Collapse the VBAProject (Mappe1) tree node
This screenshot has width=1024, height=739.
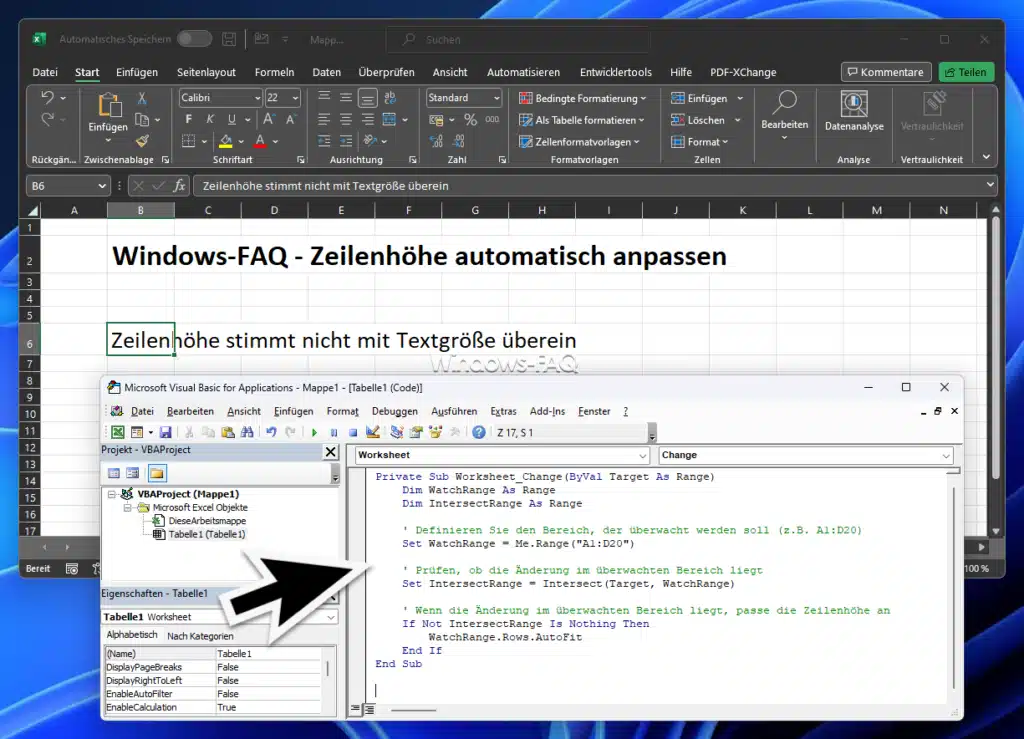pyautogui.click(x=112, y=494)
